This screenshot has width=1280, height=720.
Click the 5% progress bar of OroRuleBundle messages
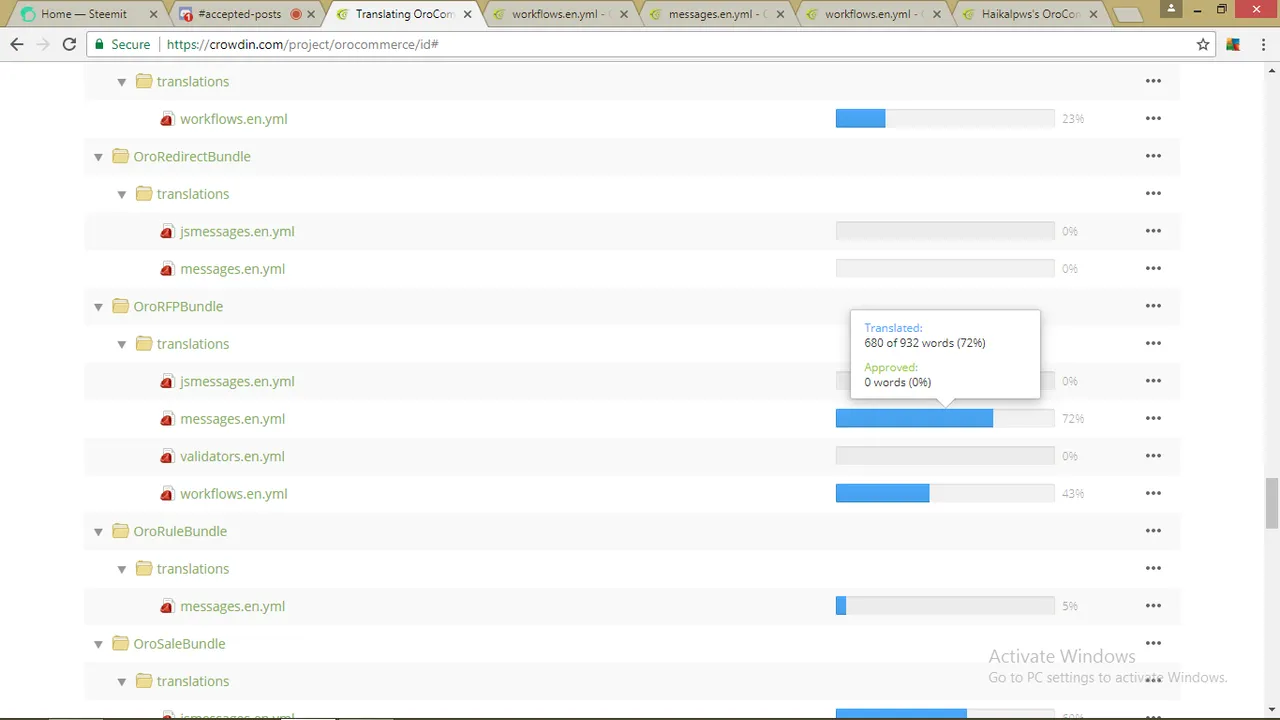click(x=945, y=606)
